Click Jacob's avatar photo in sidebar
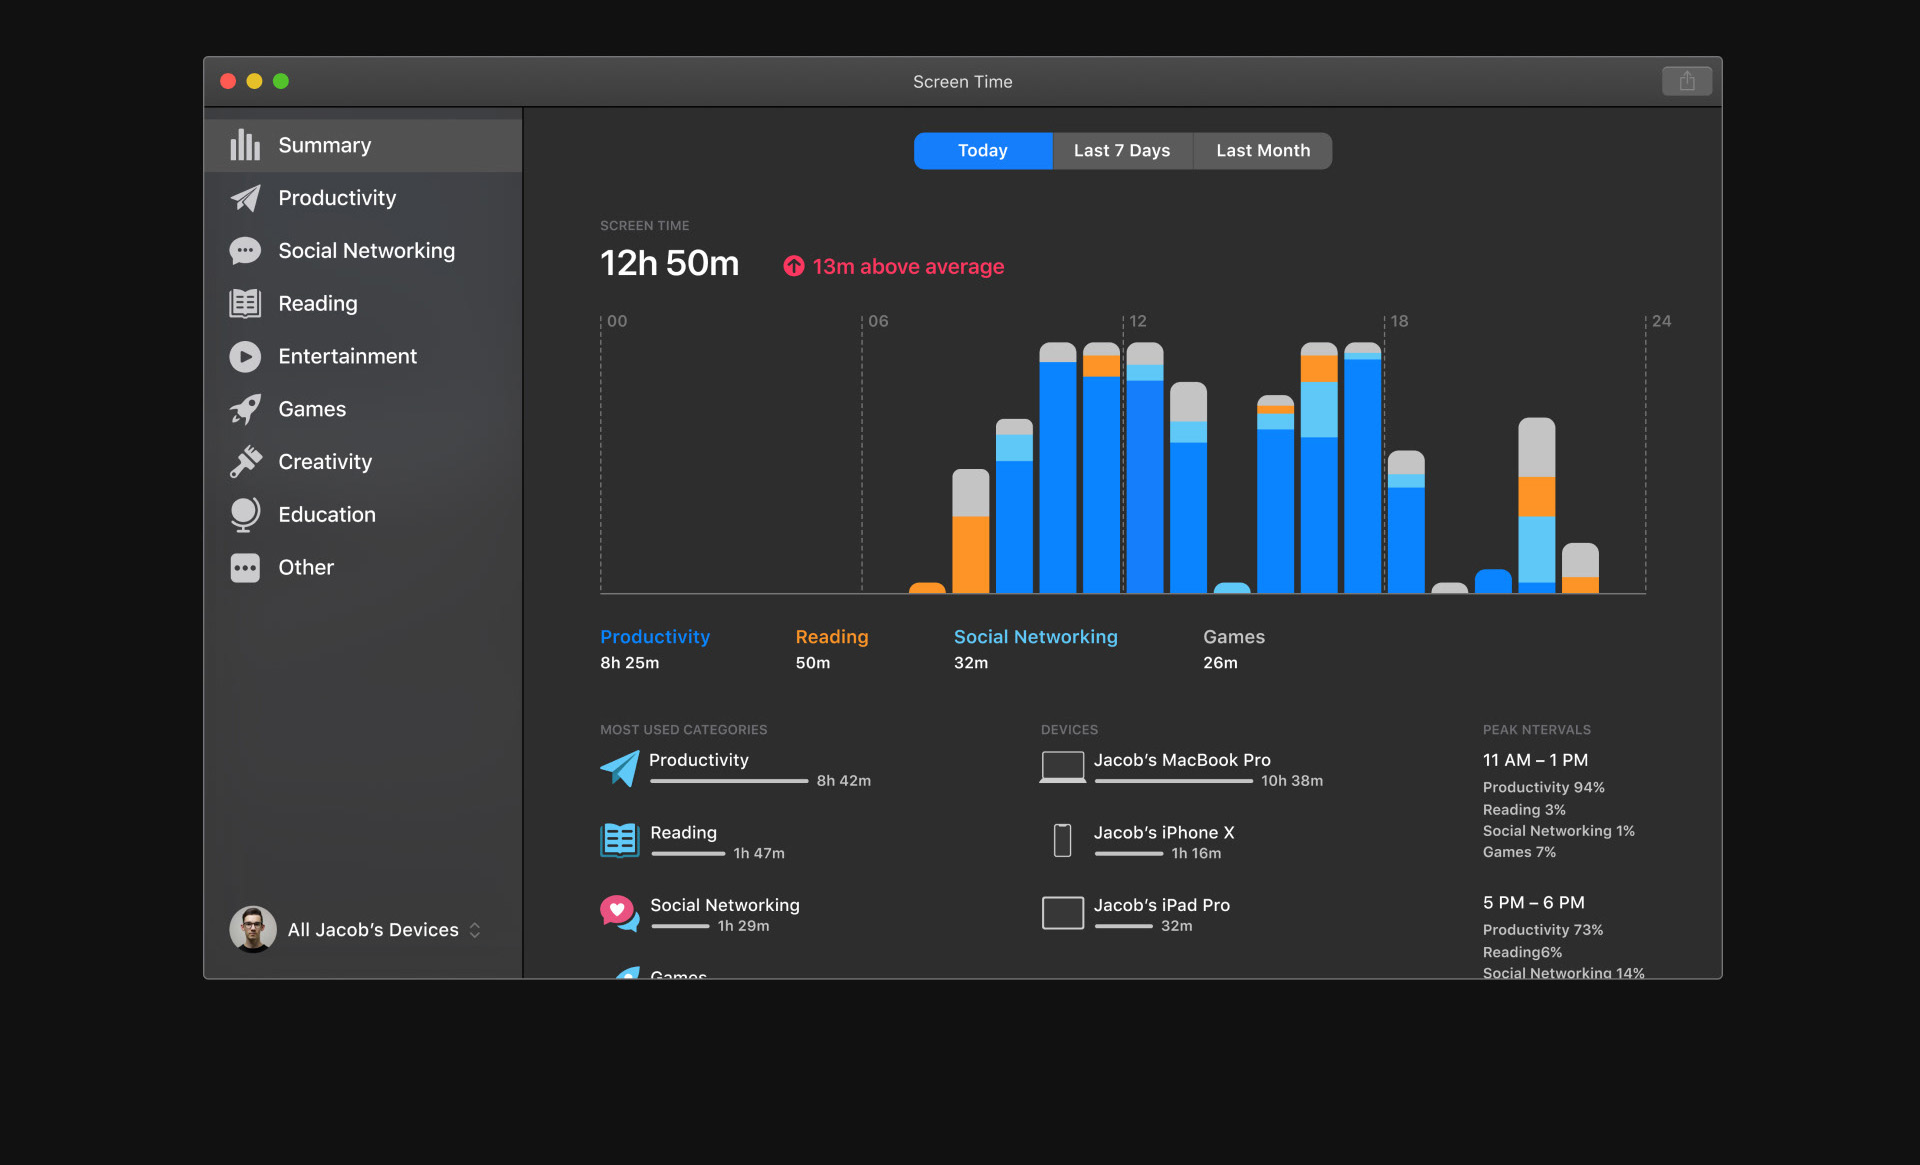 click(x=253, y=929)
